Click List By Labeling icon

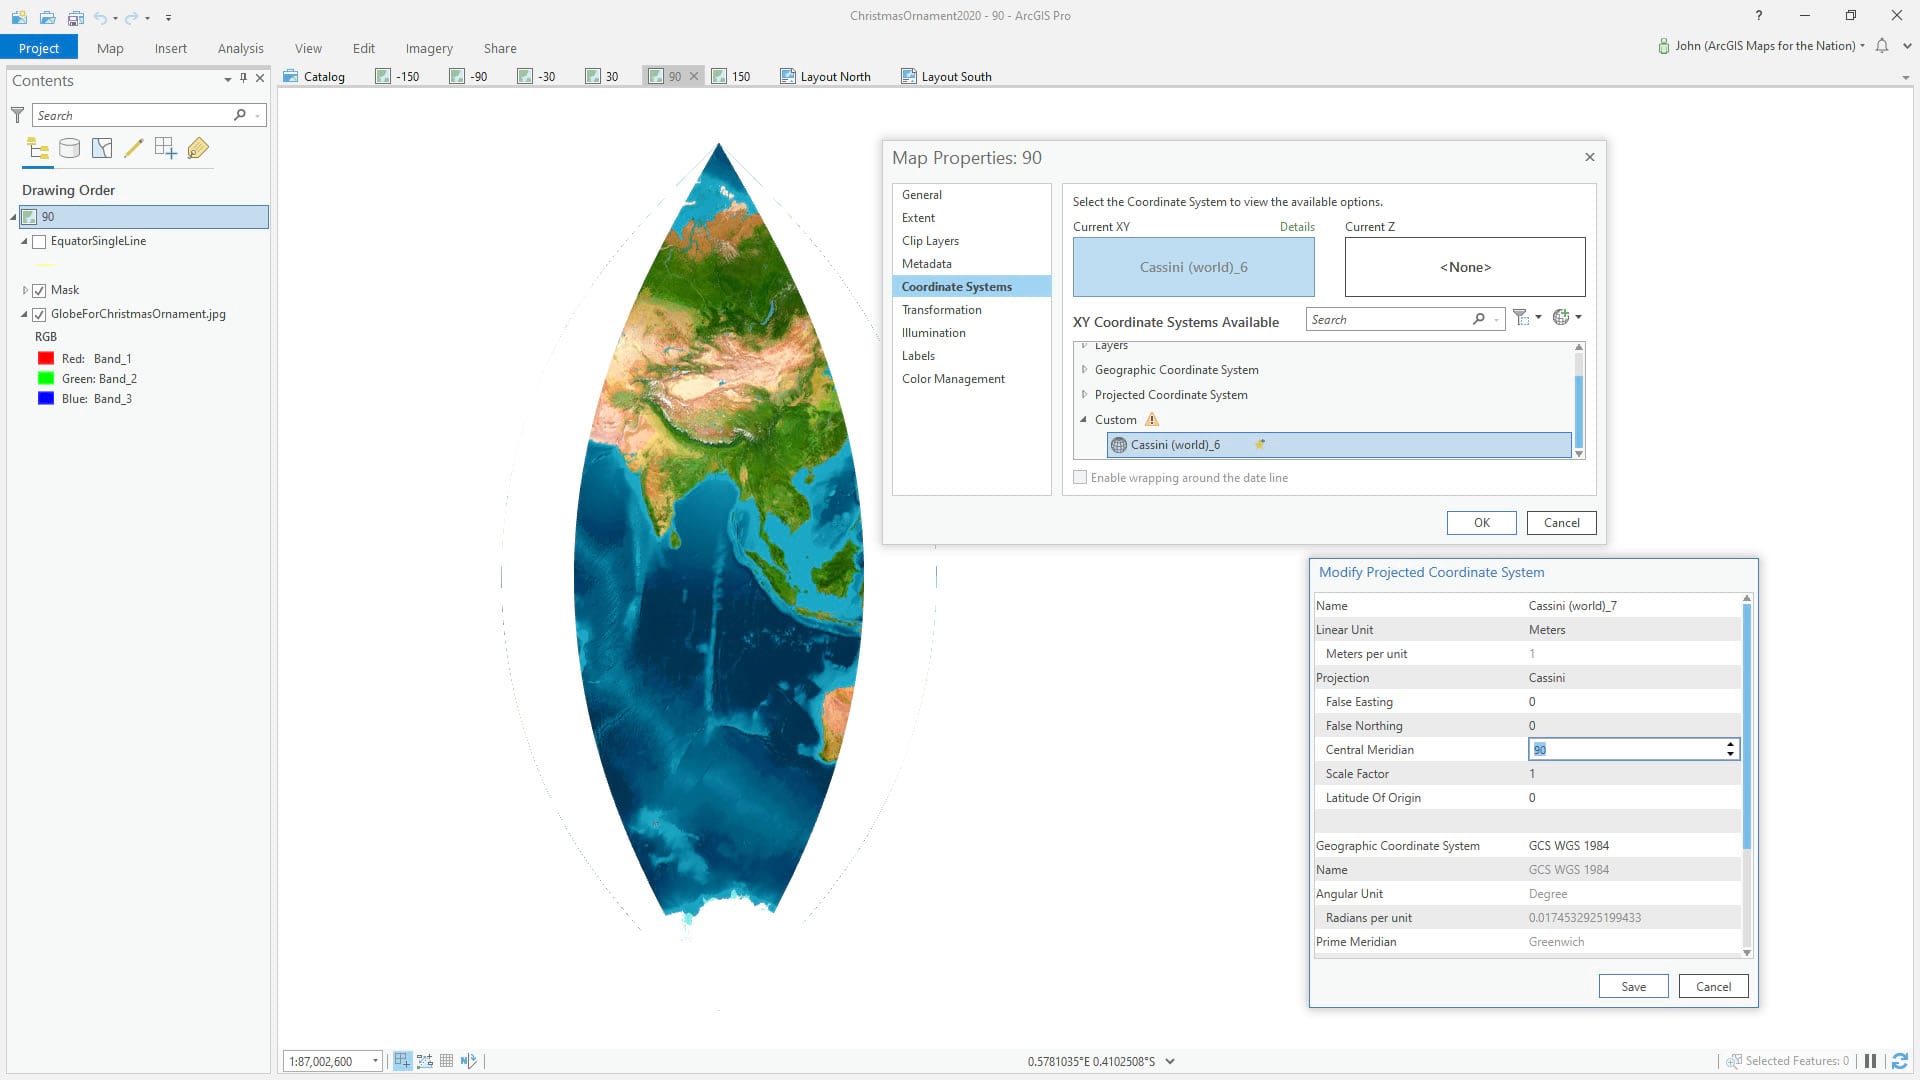pos(198,149)
